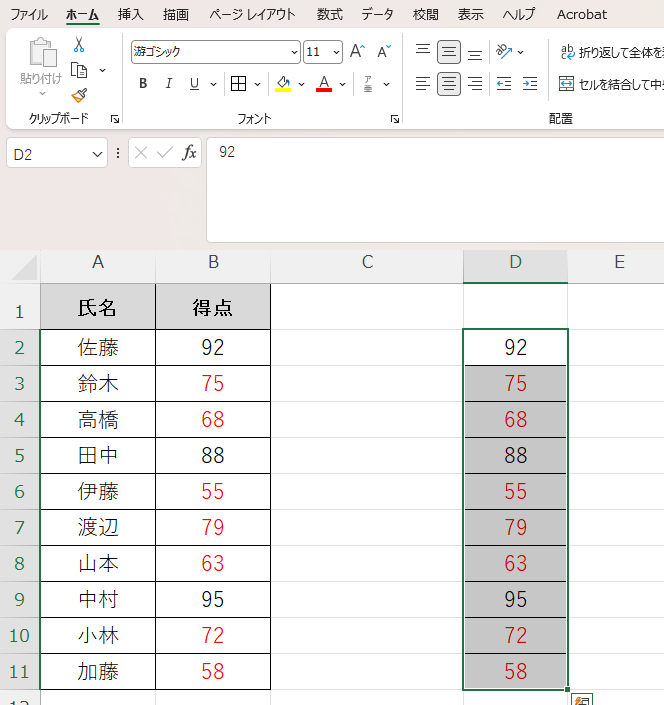Open the ファイル tab
This screenshot has width=664, height=705.
29,14
